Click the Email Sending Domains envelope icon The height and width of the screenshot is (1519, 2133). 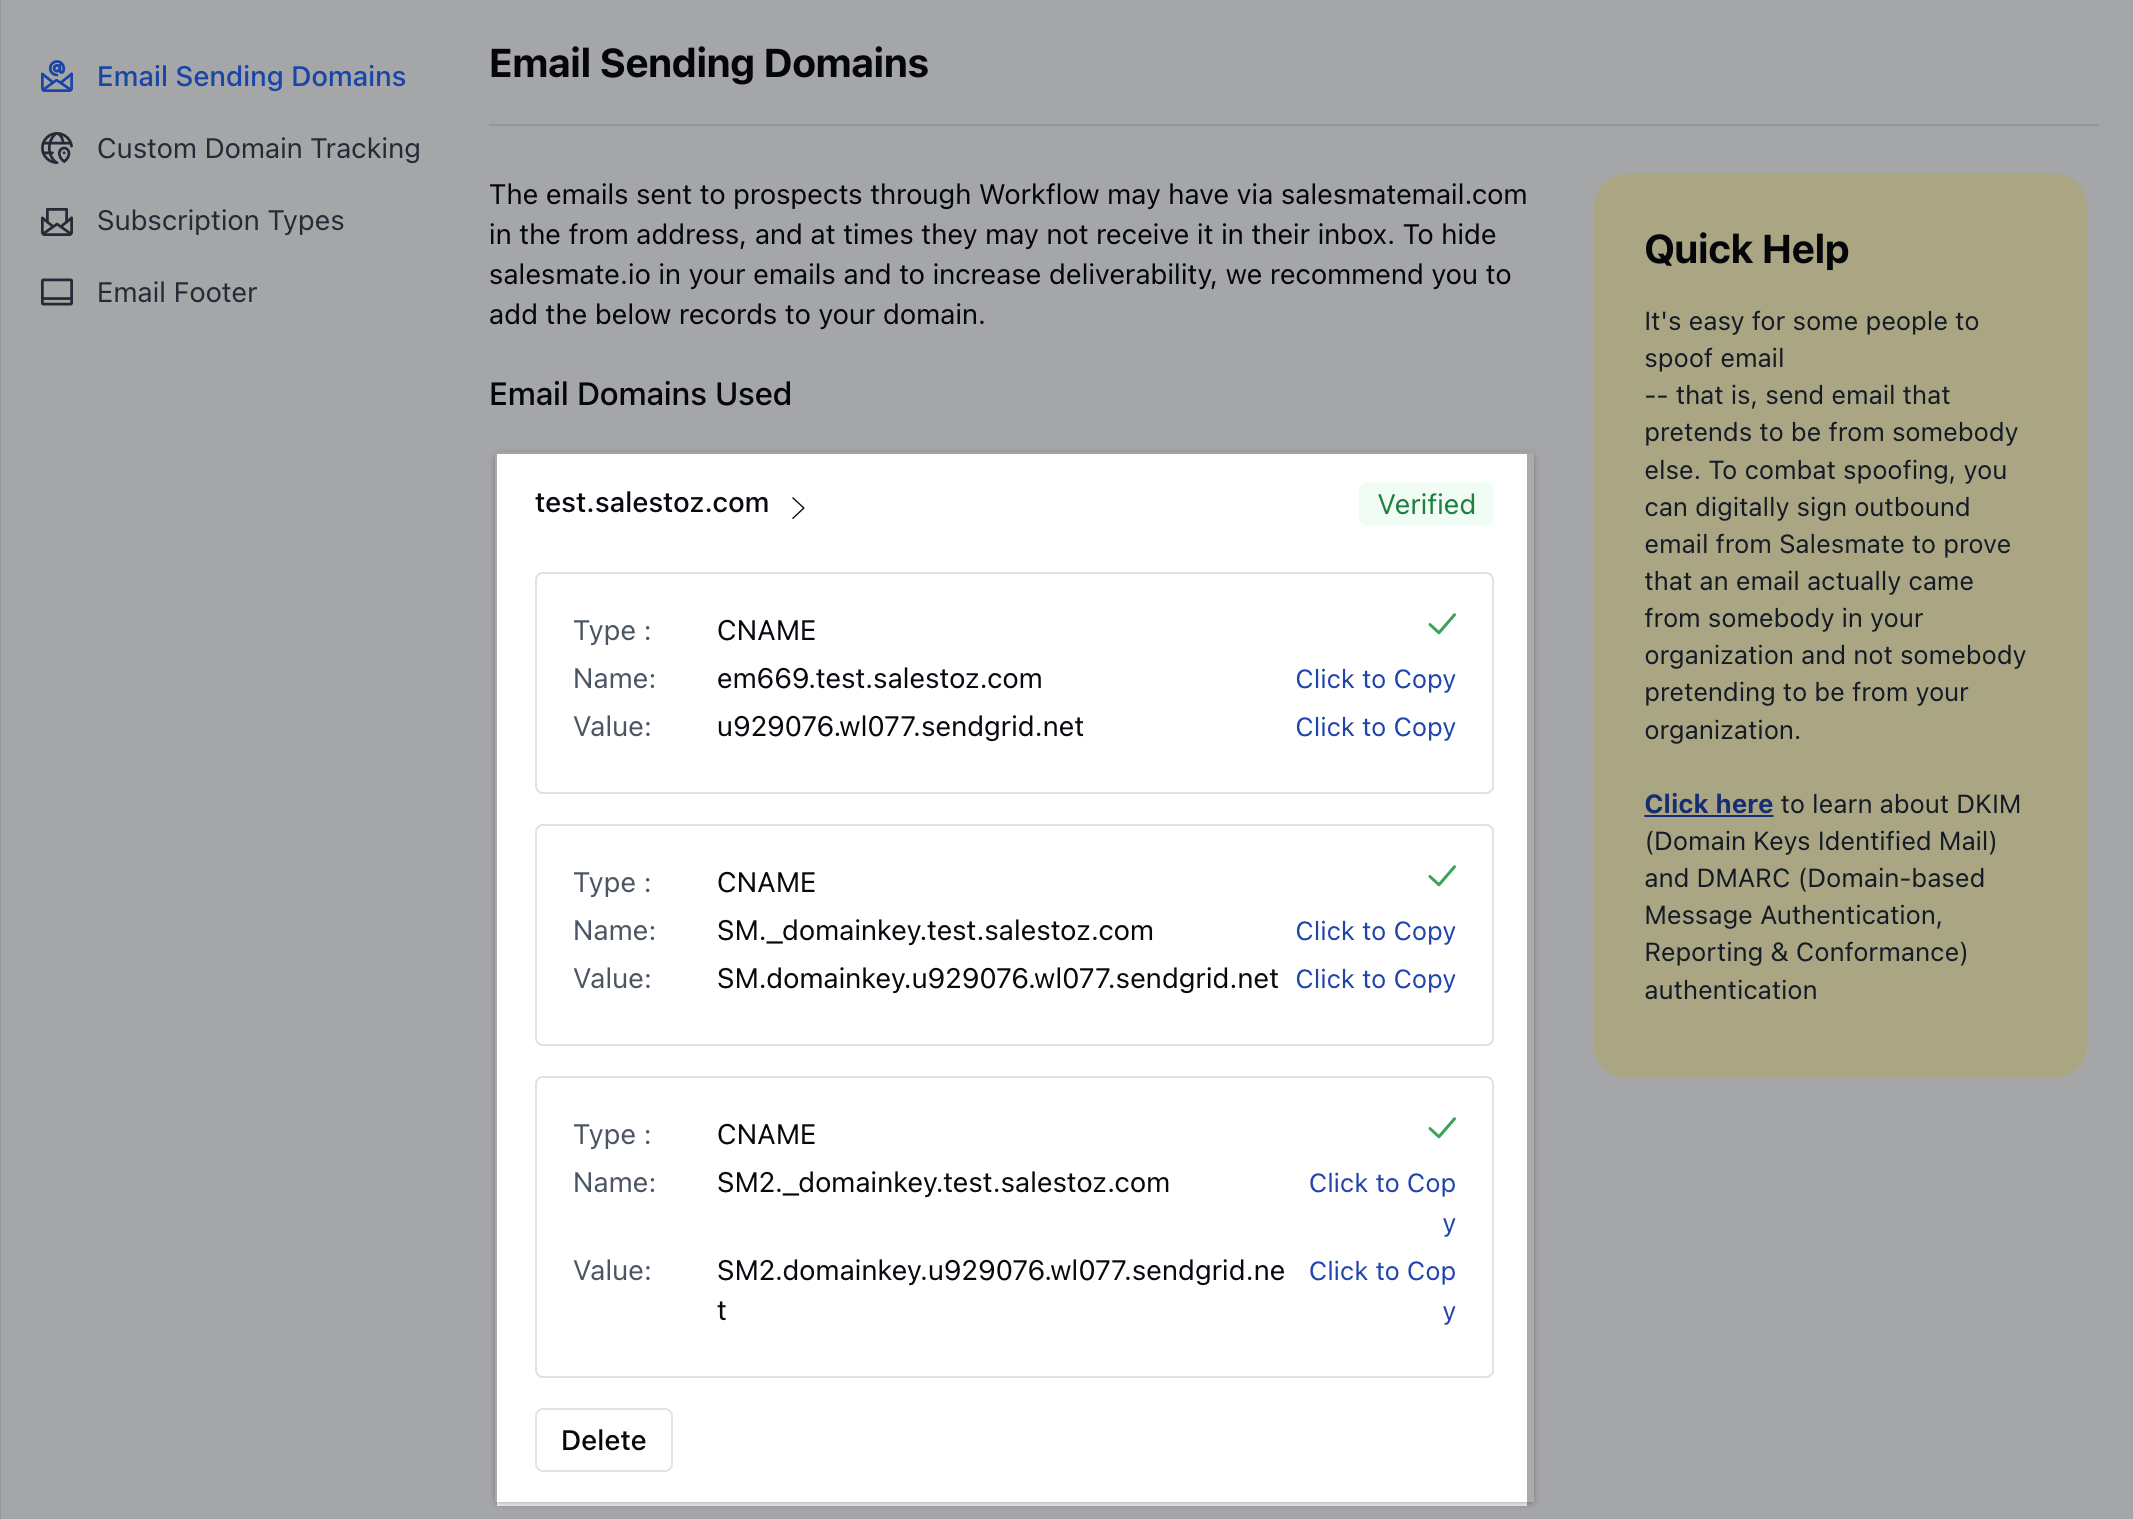(57, 77)
